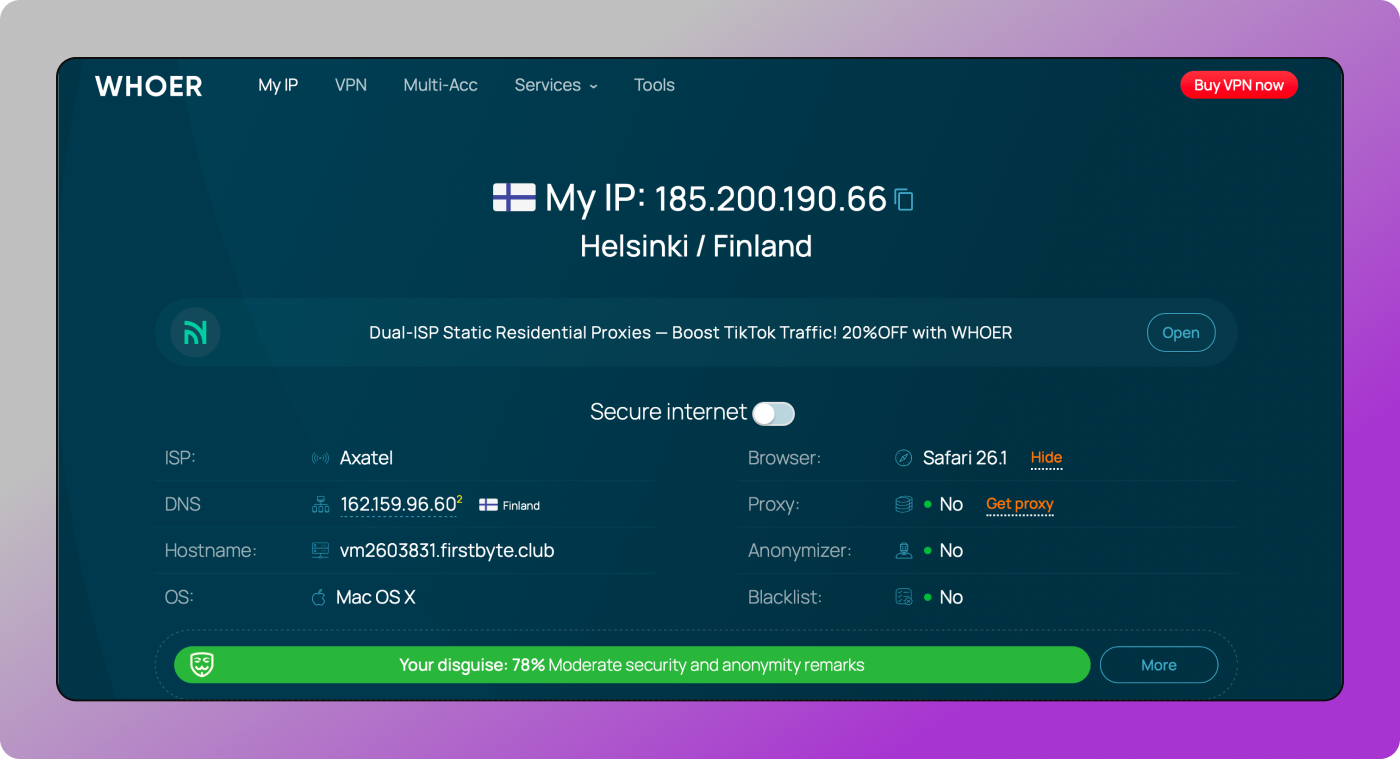Open the VPN menu item
1400x759 pixels.
[x=350, y=85]
